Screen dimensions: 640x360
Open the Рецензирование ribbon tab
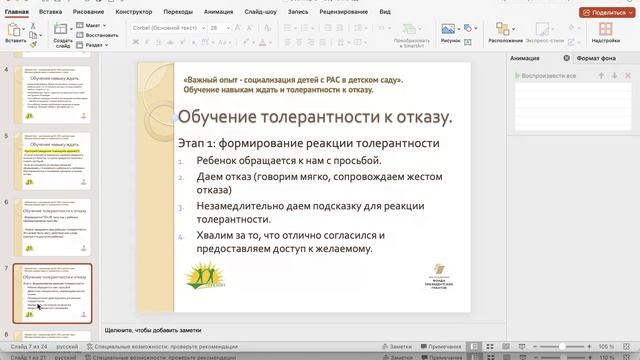(x=343, y=12)
